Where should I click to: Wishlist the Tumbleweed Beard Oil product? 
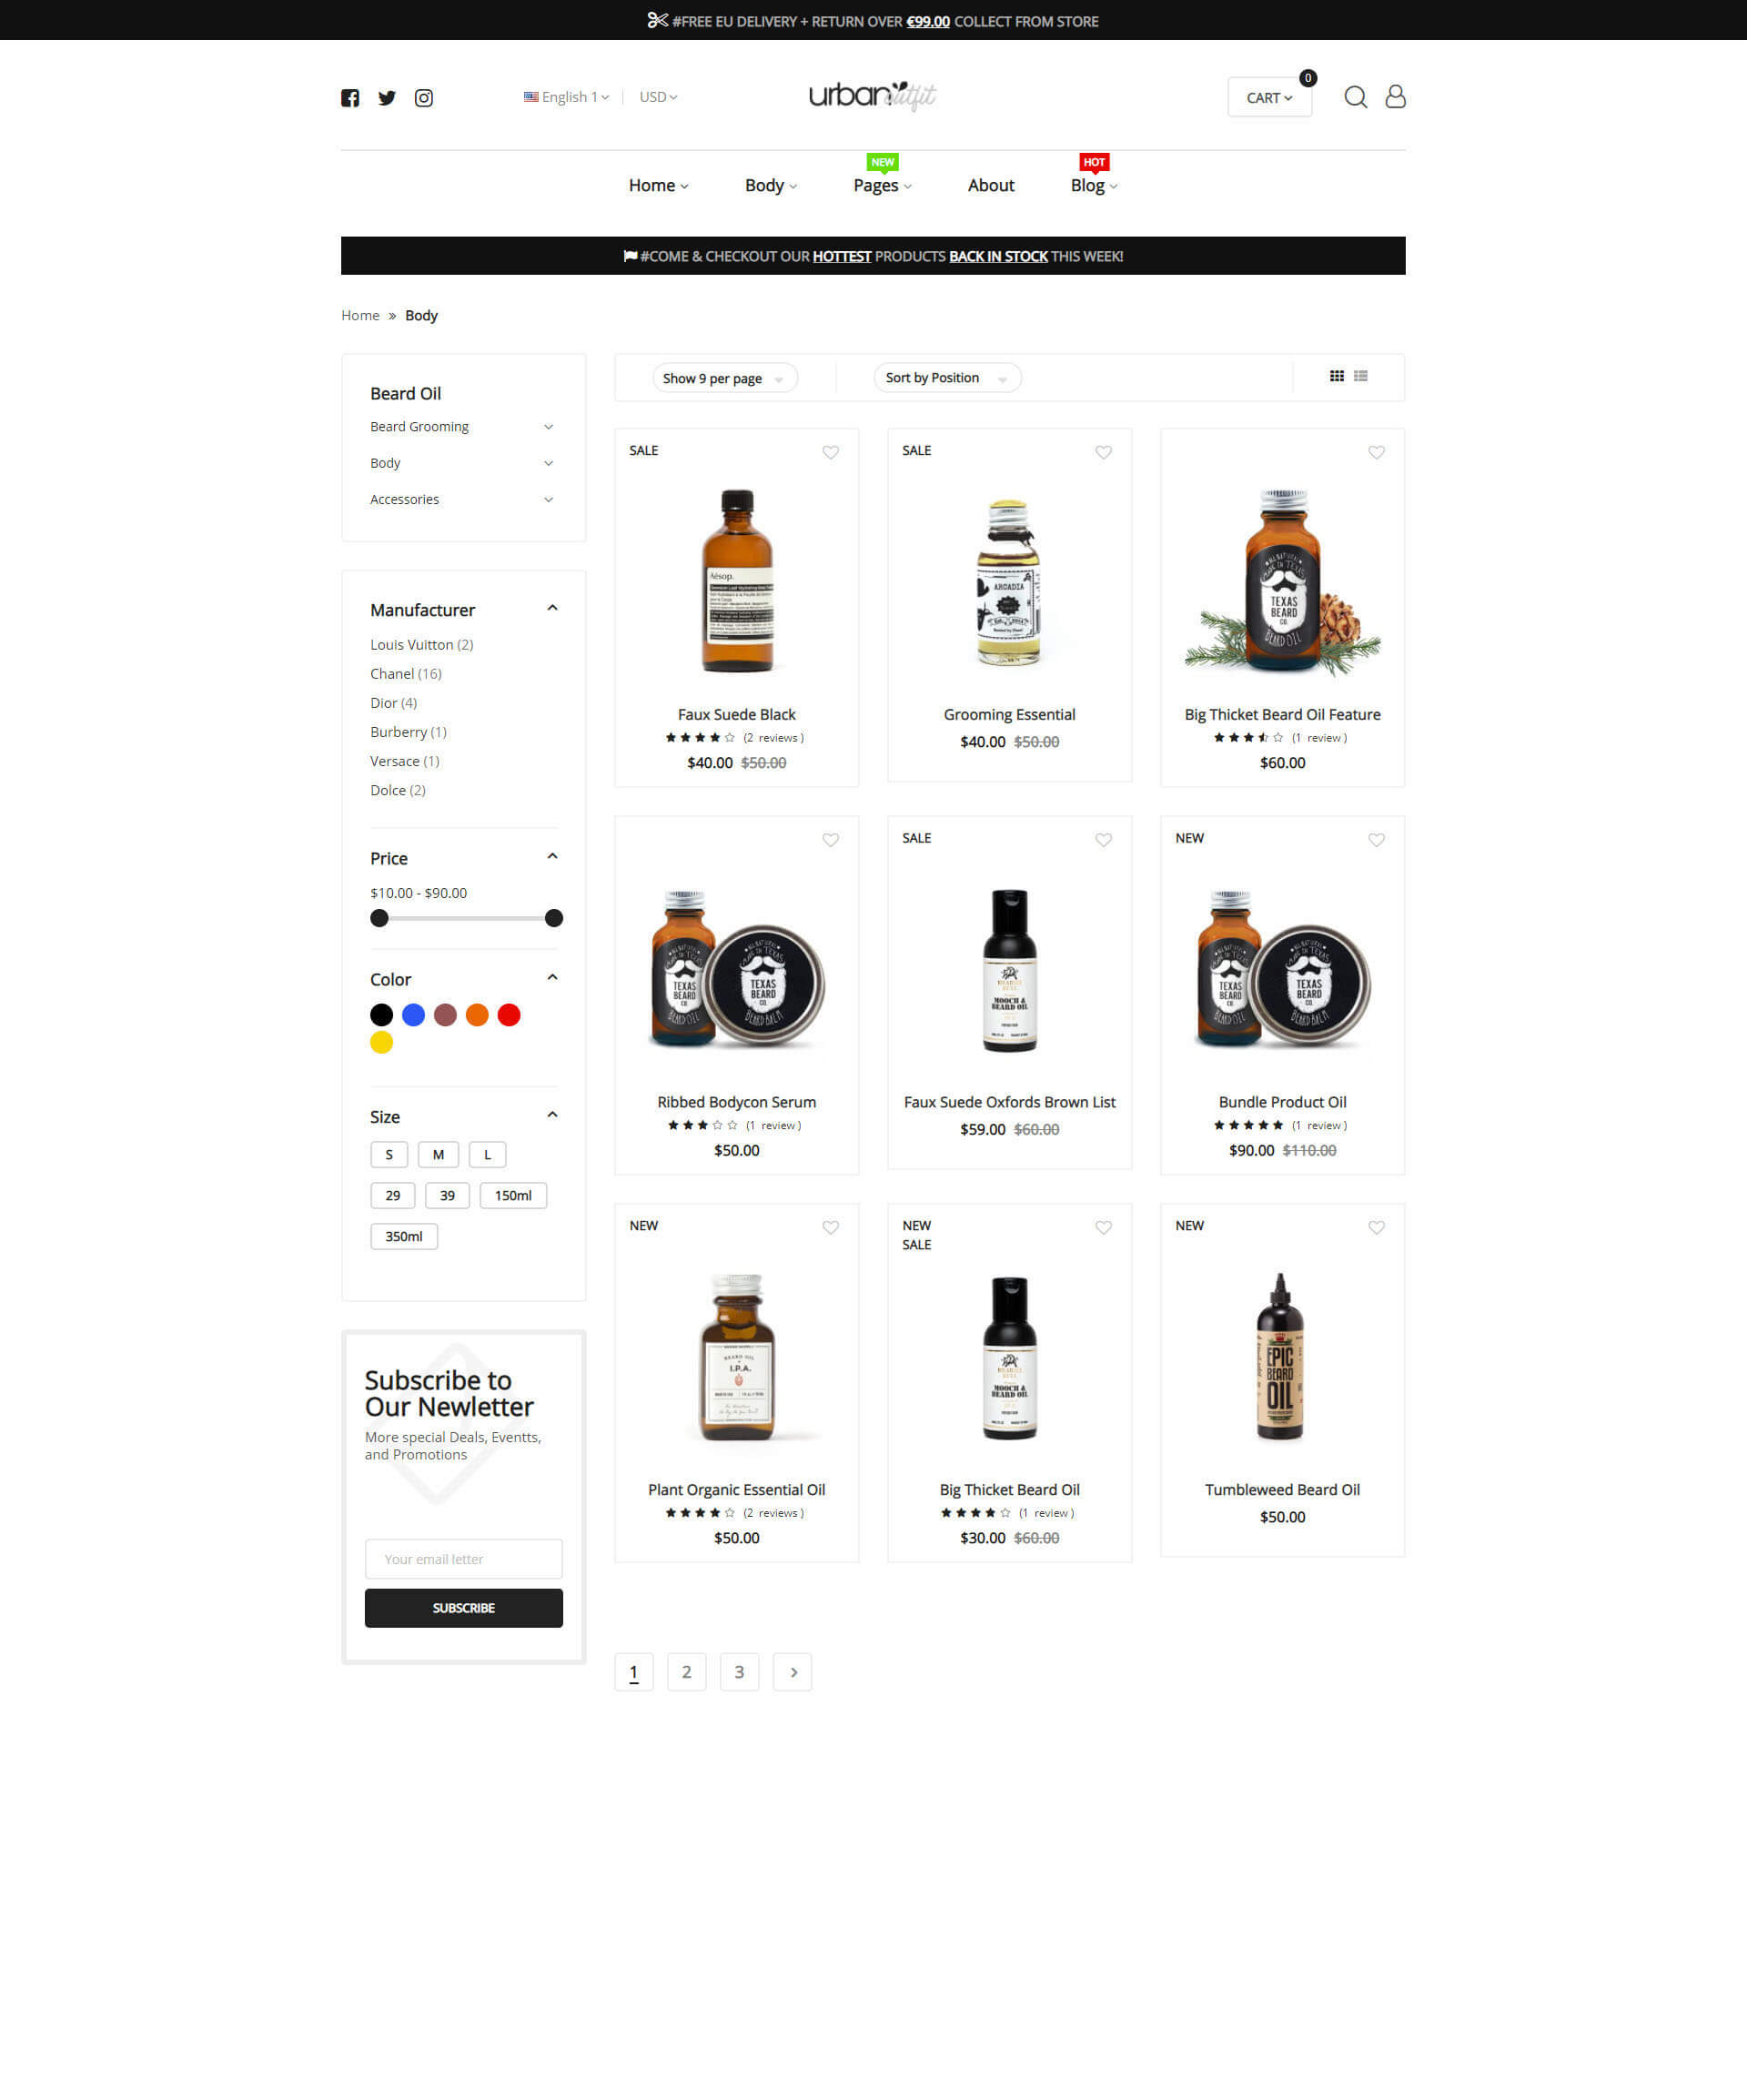1377,1227
